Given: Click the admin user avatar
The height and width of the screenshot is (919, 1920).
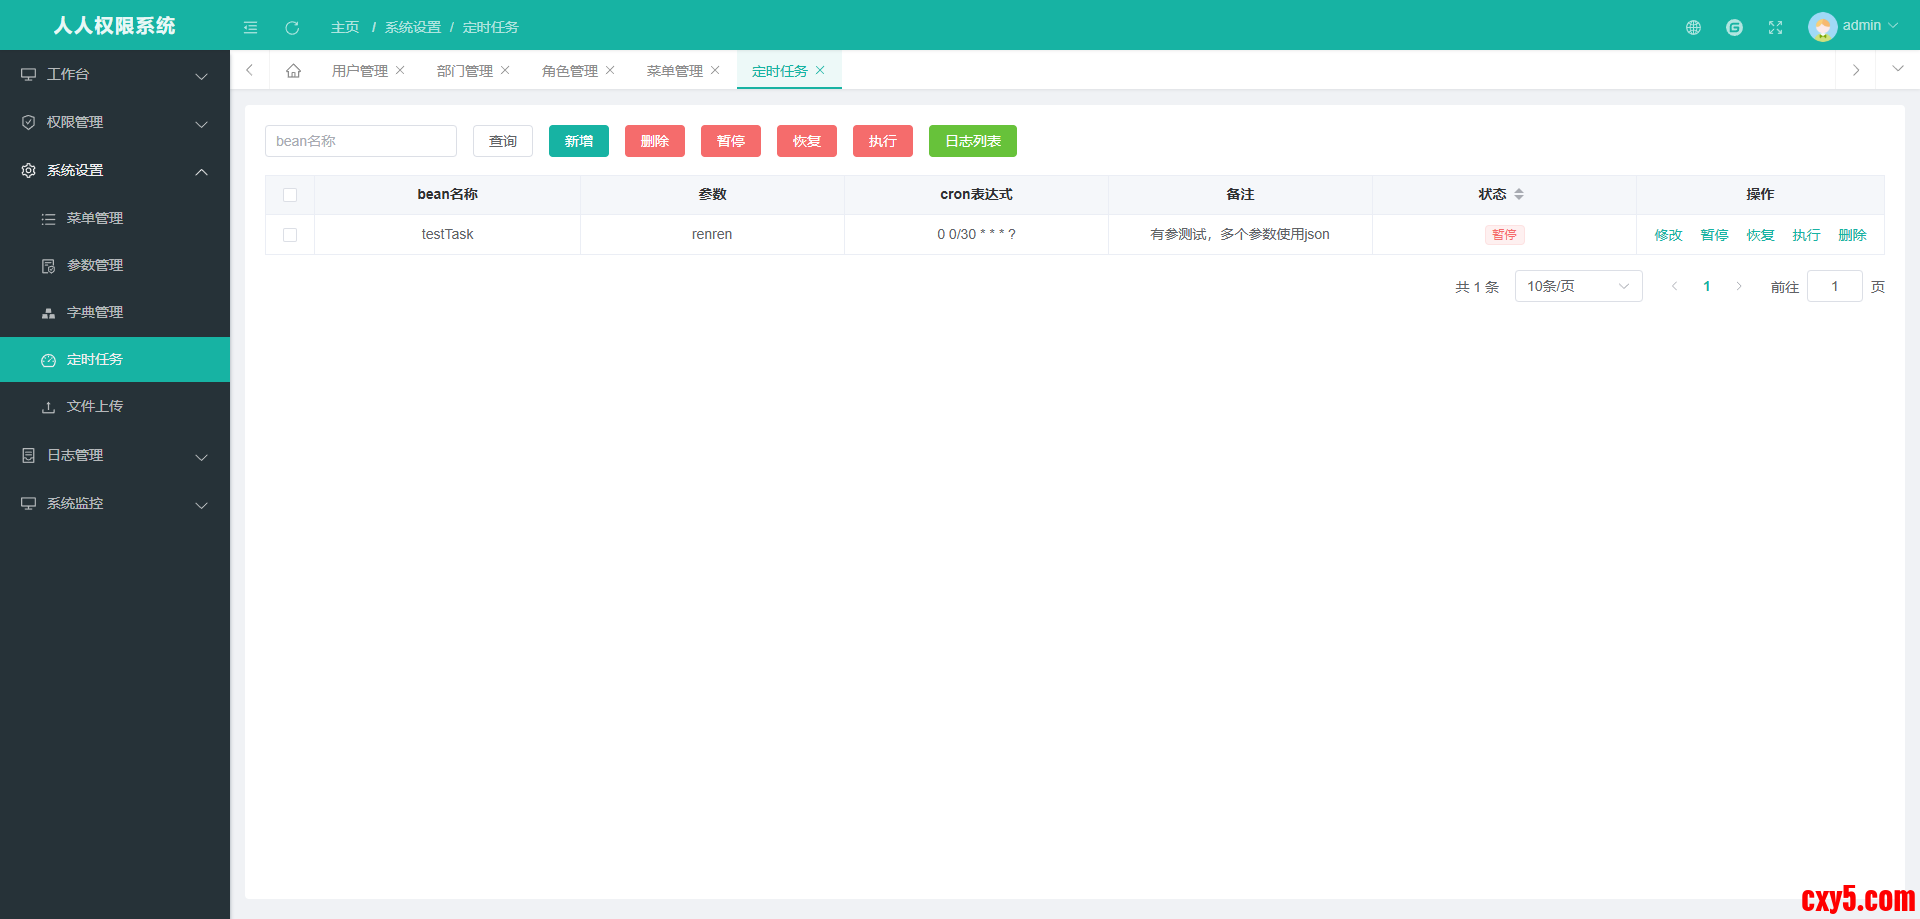Looking at the screenshot, I should click(1822, 26).
